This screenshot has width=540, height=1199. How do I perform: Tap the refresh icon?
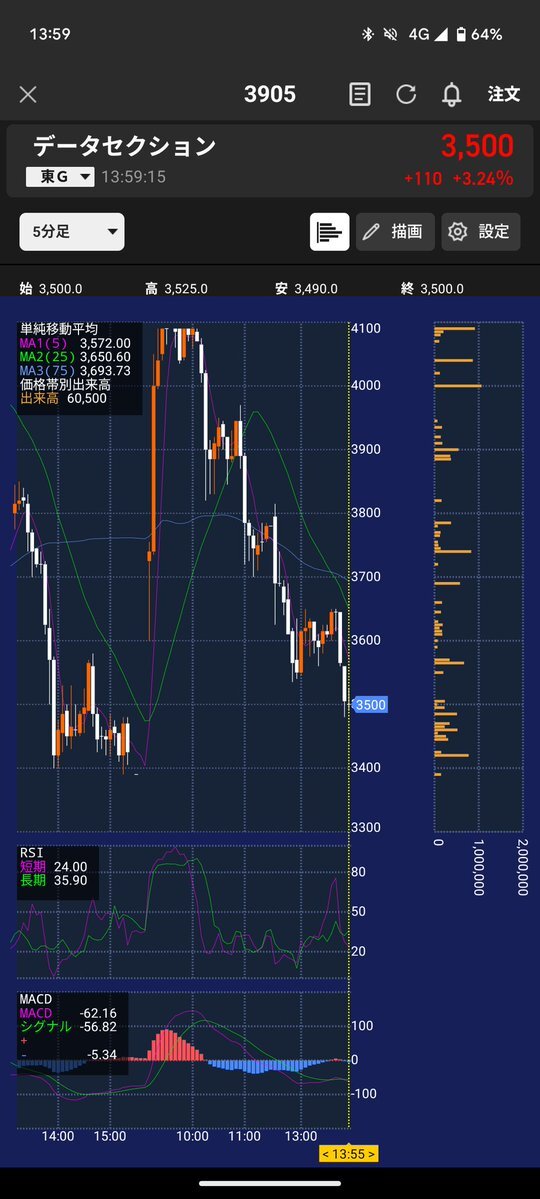[x=406, y=95]
